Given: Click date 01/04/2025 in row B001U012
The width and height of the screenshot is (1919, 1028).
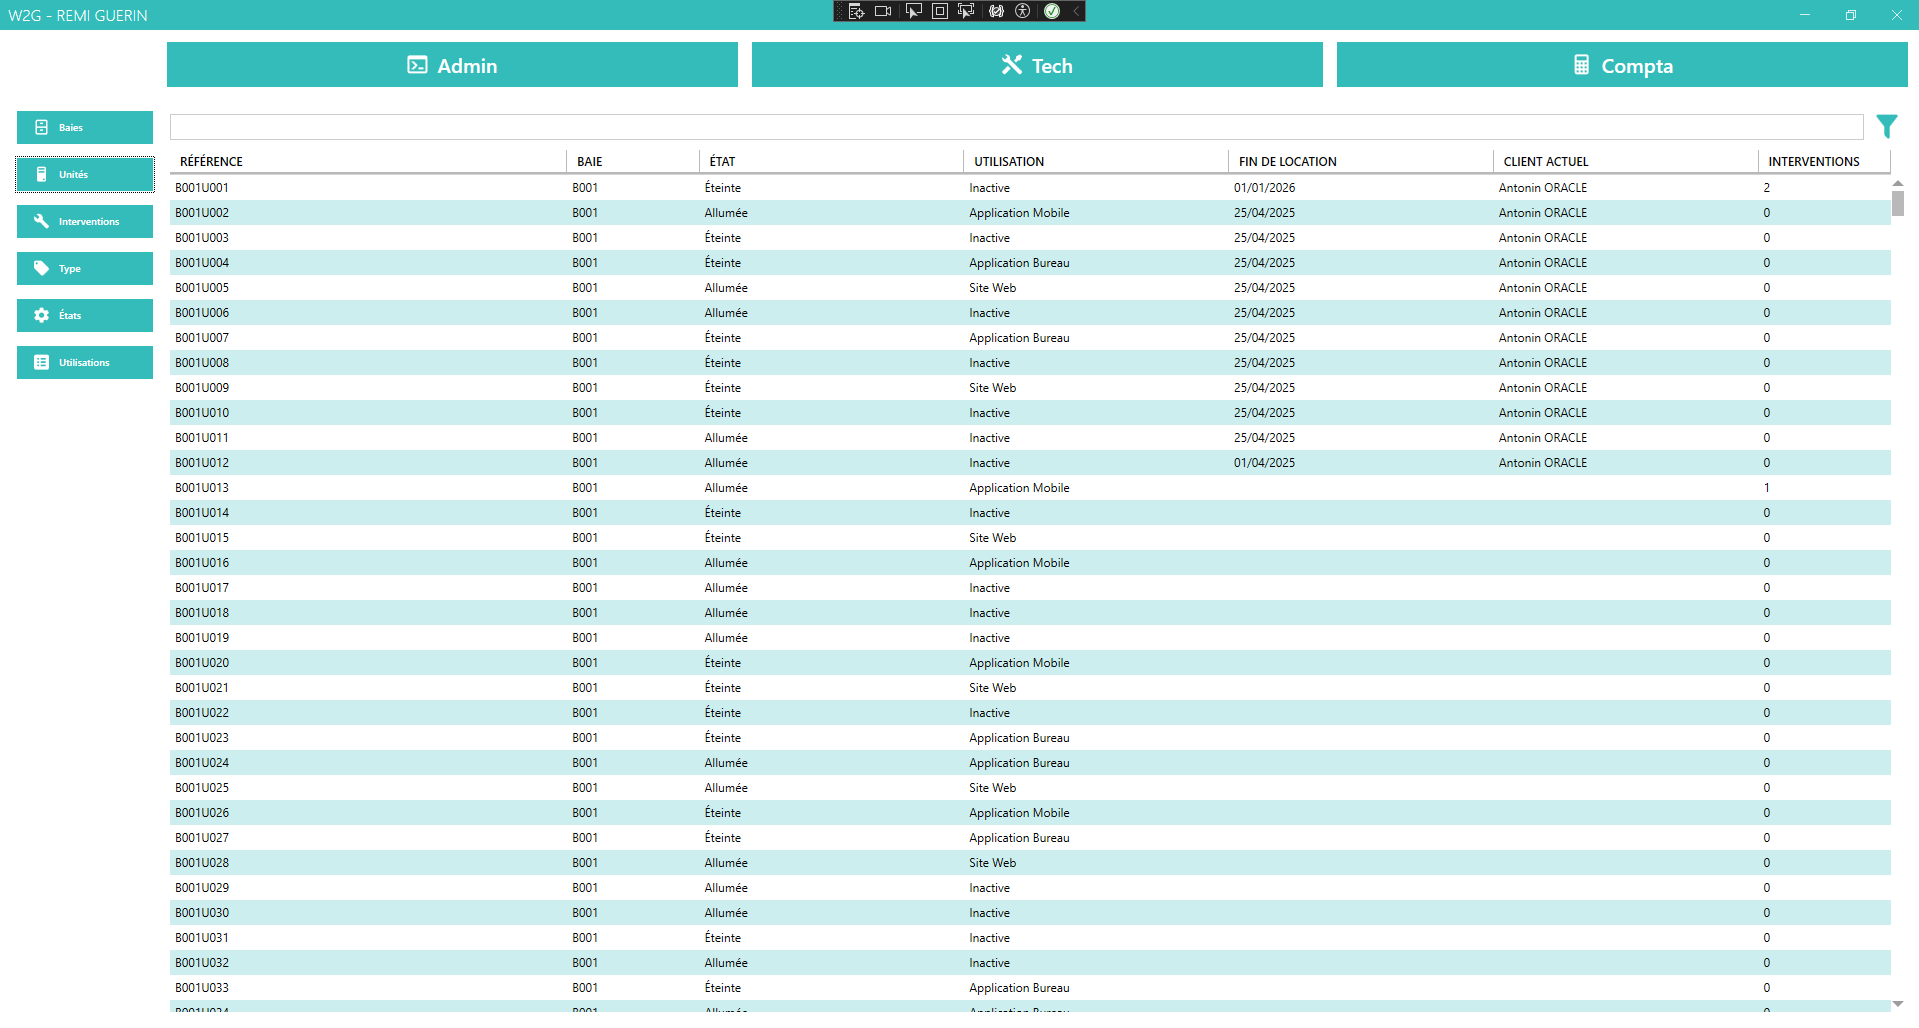Looking at the screenshot, I should coord(1264,463).
